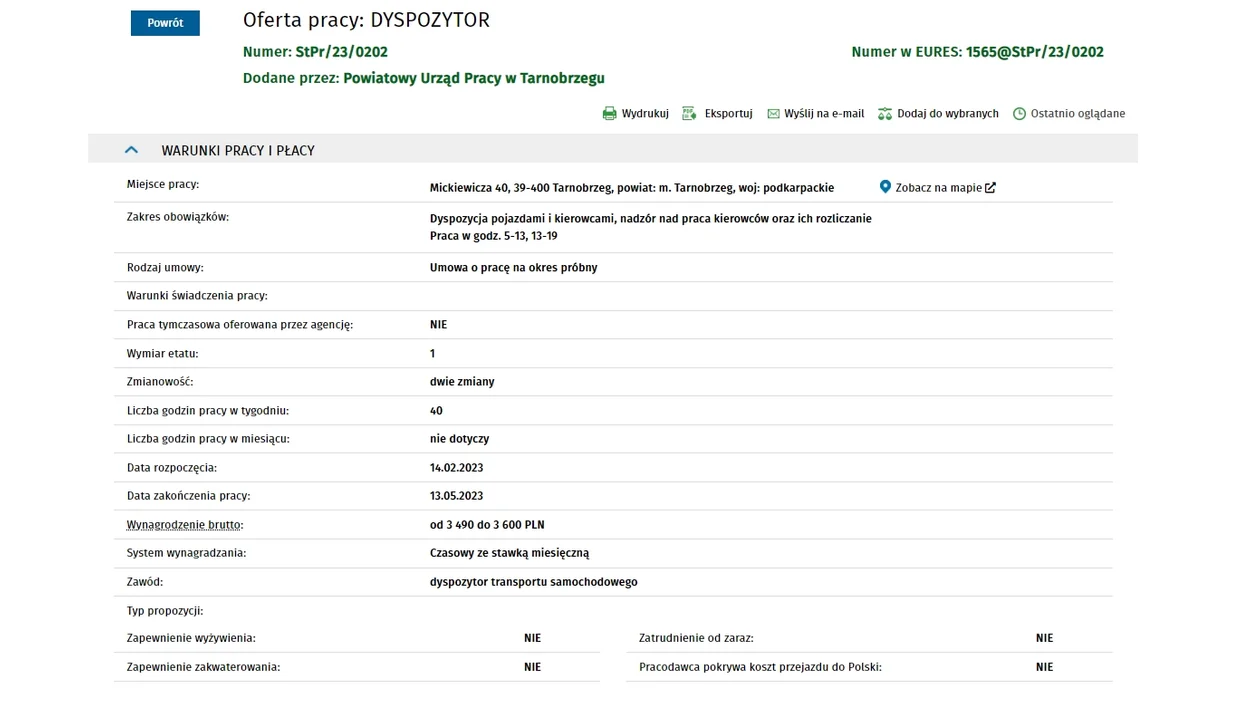Click the Wyślij na e-mail text
This screenshot has height=717, width=1260.
(824, 114)
